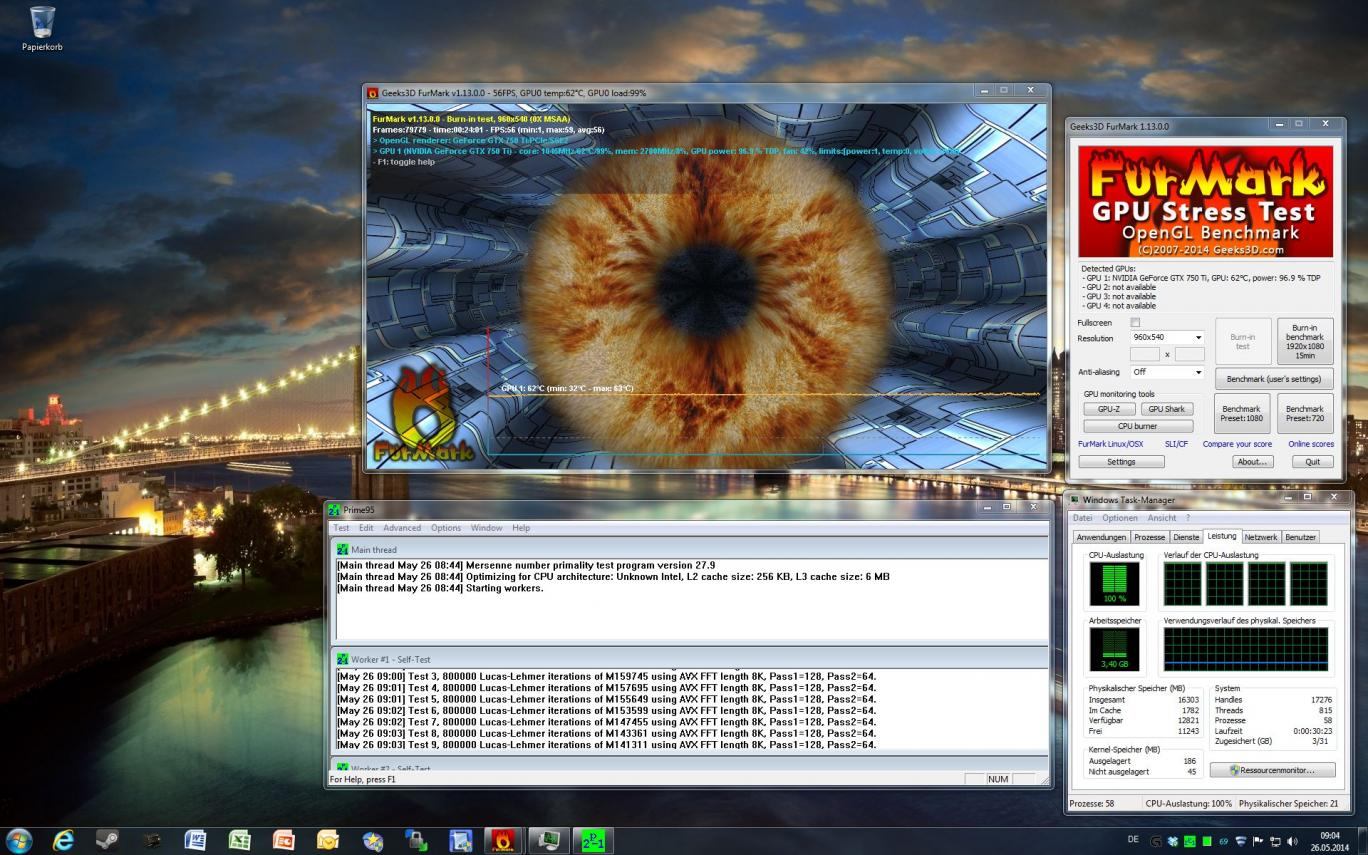The image size is (1368, 855).
Task: Switch to the Netzwerk tab
Action: (x=1260, y=537)
